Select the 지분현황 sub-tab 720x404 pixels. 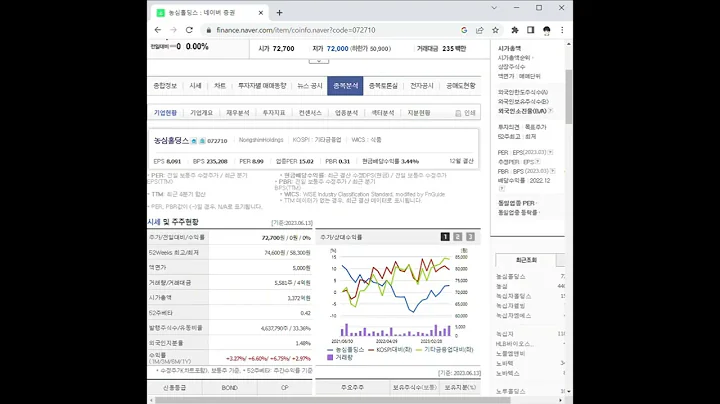coord(419,113)
